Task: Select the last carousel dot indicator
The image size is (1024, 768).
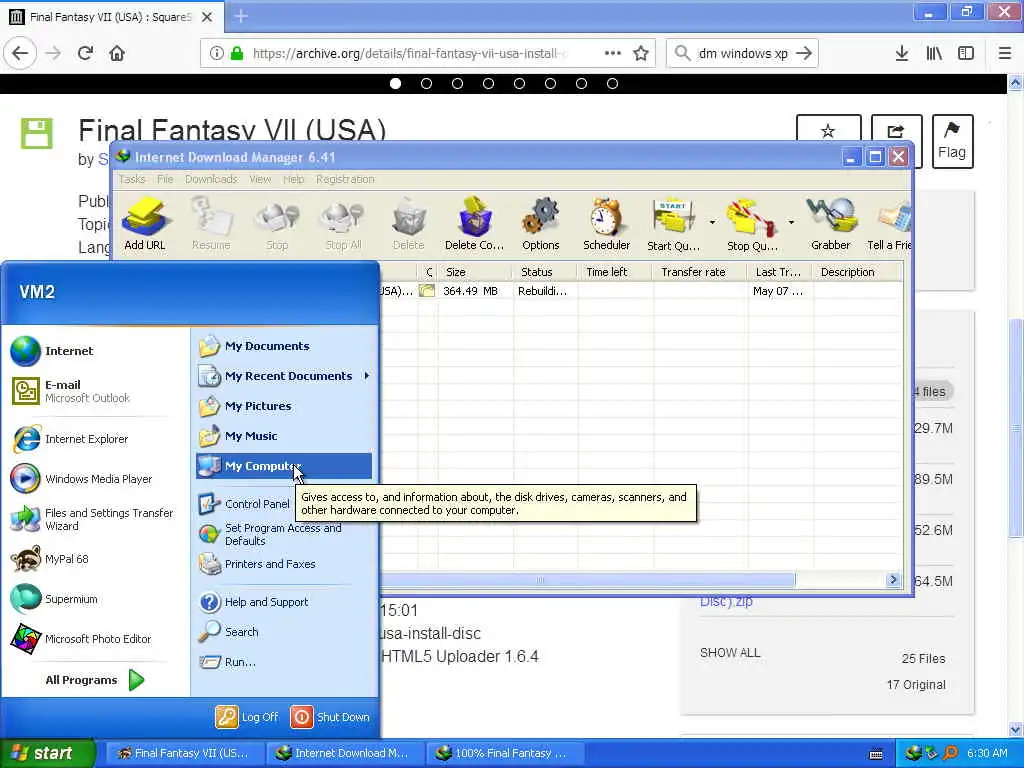Action: pos(612,84)
